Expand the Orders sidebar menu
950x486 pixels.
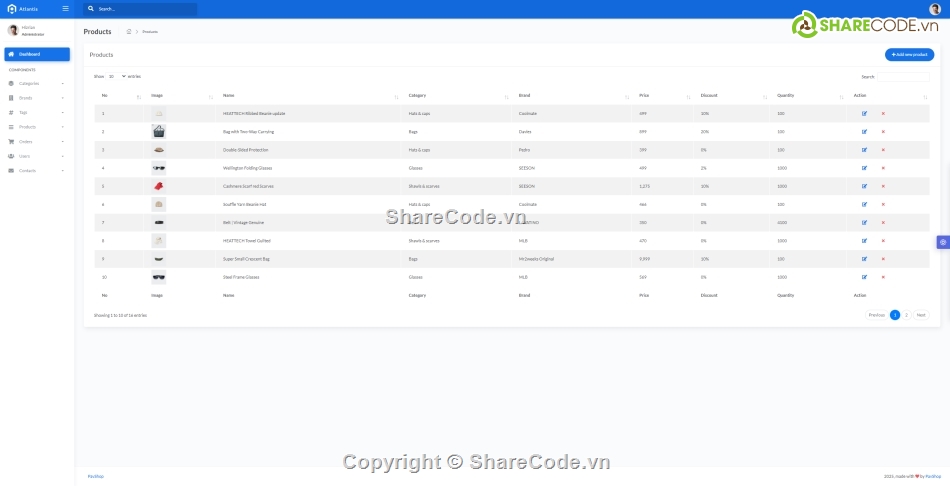pyautogui.click(x=36, y=141)
